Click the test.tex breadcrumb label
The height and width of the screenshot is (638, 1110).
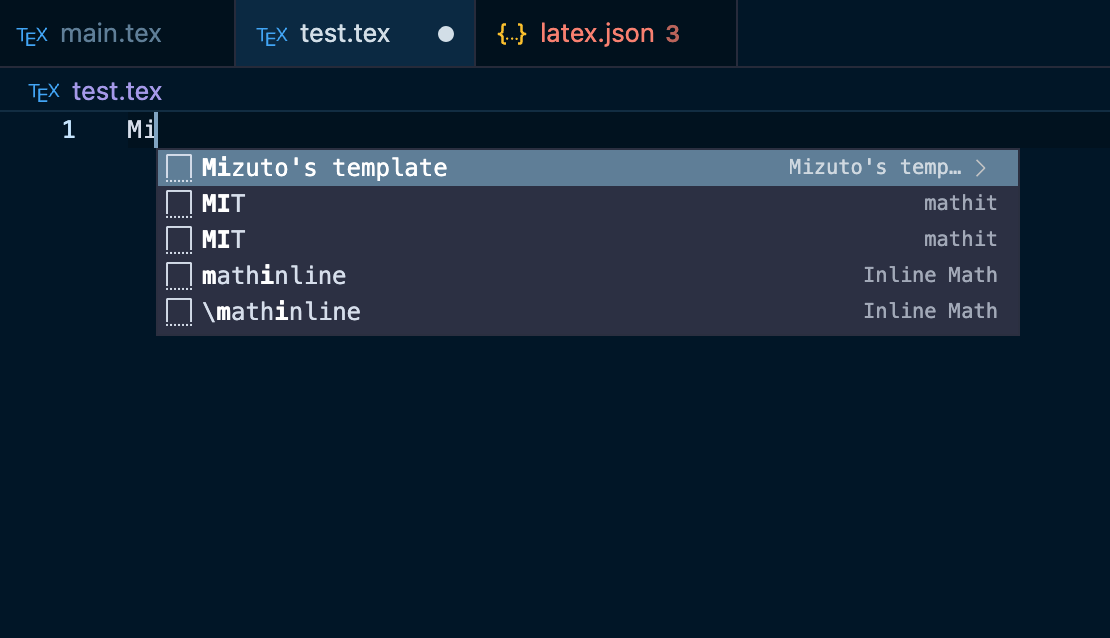pyautogui.click(x=117, y=91)
